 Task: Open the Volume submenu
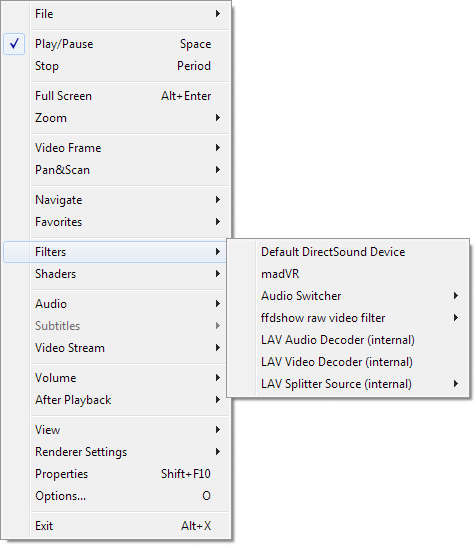tap(116, 377)
